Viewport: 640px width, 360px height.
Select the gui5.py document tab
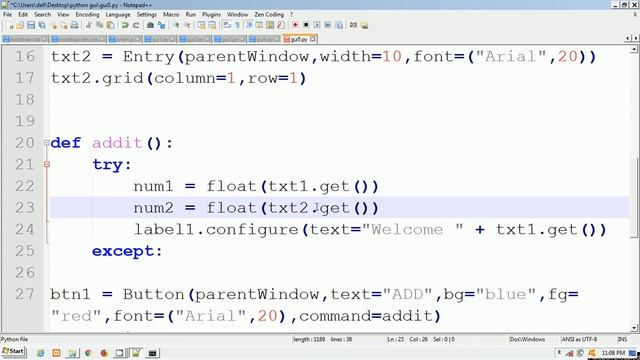[299, 39]
